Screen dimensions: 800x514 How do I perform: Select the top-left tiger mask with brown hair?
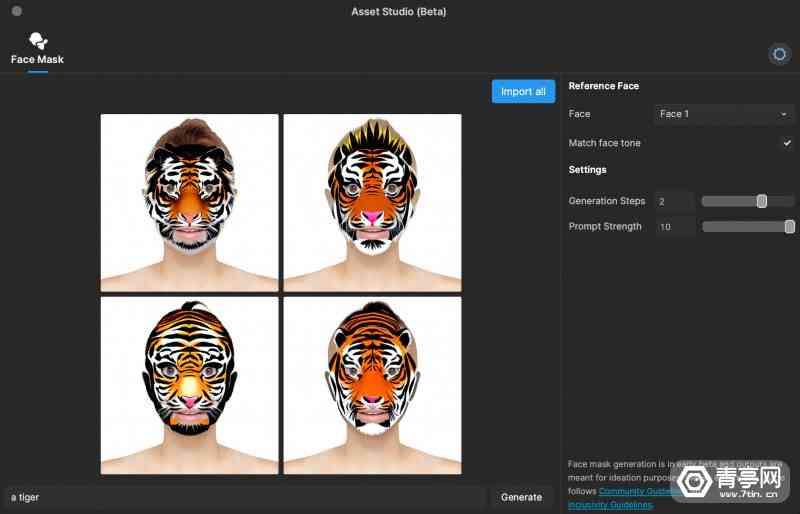point(189,203)
